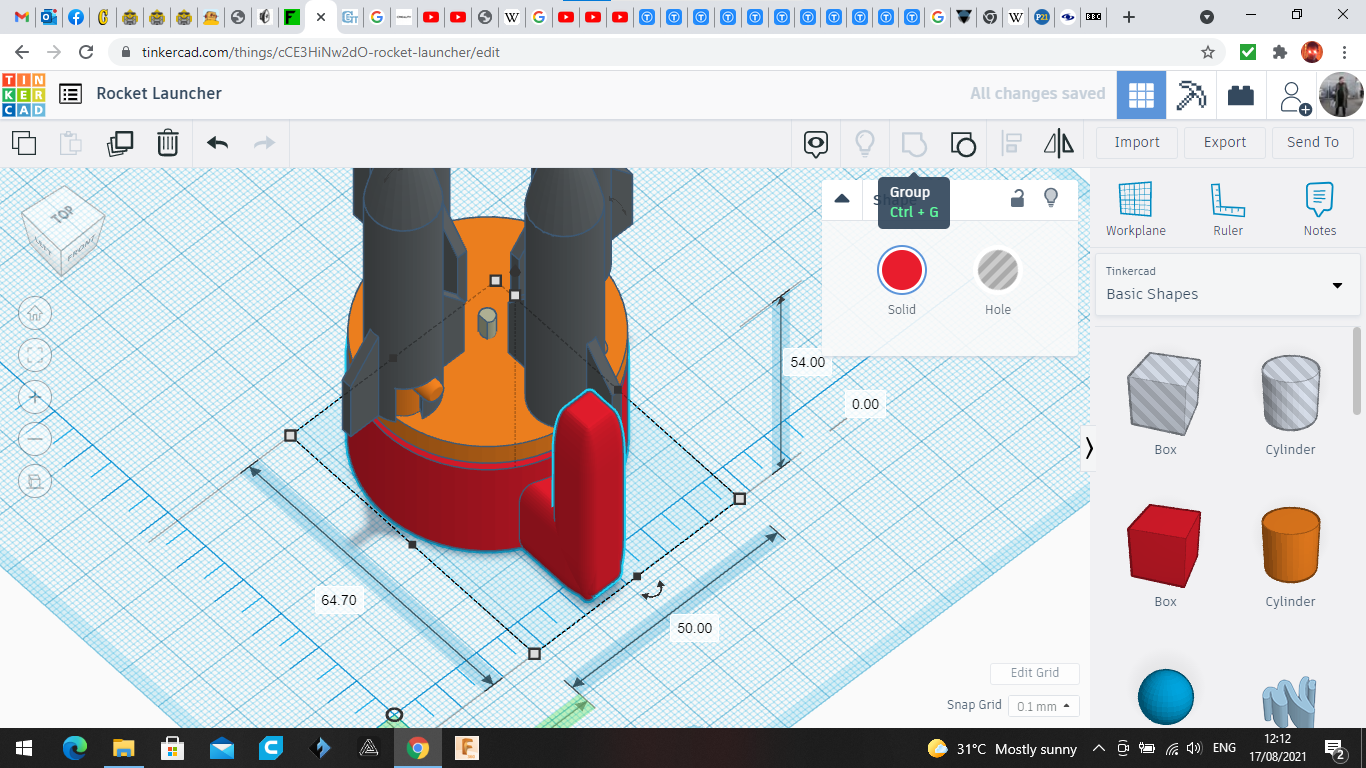The height and width of the screenshot is (768, 1366).
Task: Set the shape to Hole
Action: pos(997,271)
